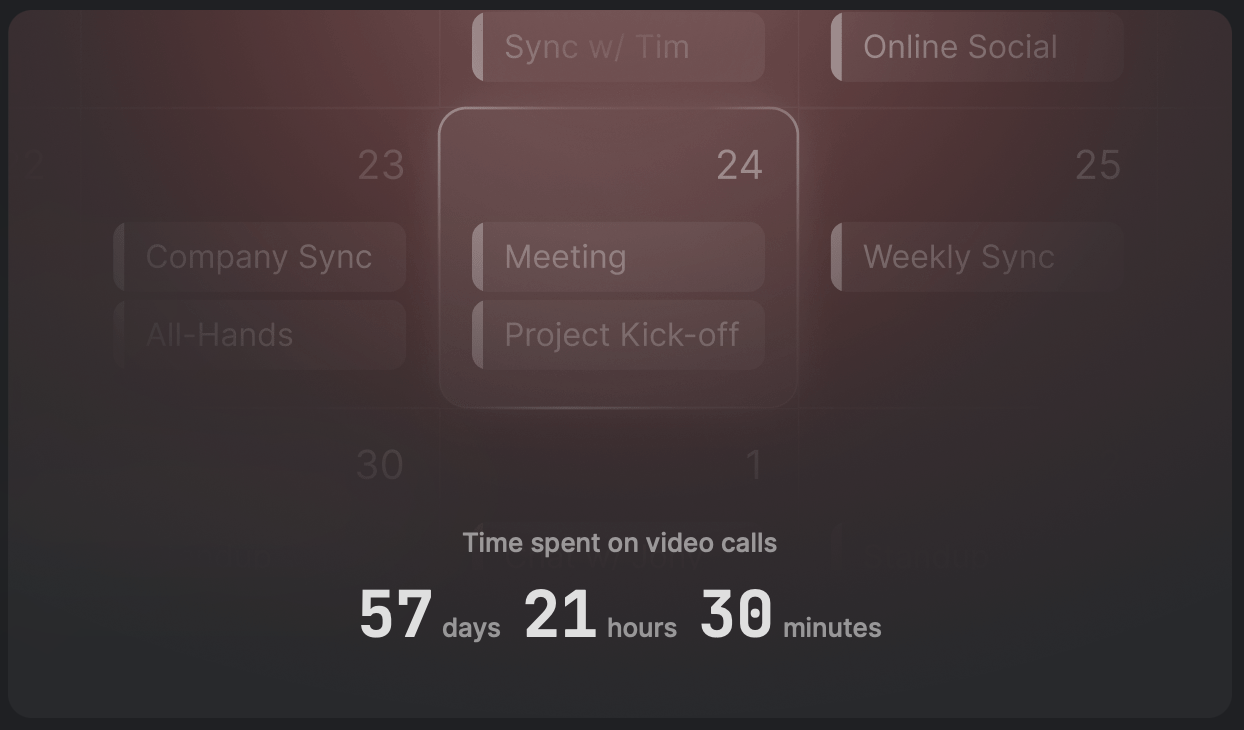Select day number 25 in the calendar
The width and height of the screenshot is (1244, 730).
pos(1098,166)
